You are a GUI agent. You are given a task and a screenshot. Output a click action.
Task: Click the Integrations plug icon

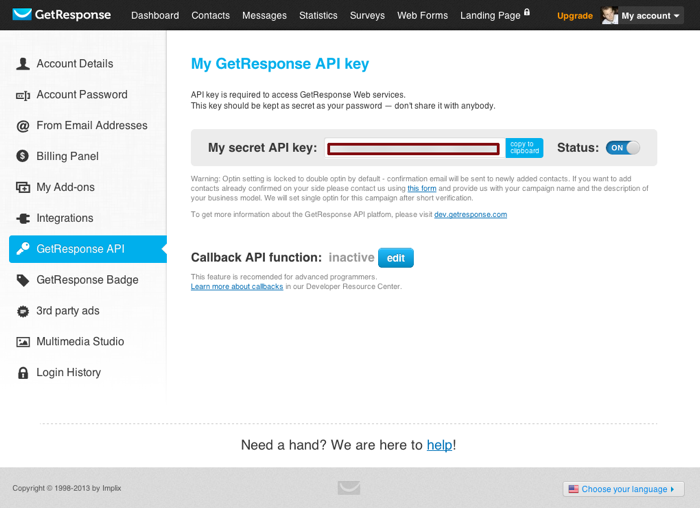(23, 218)
